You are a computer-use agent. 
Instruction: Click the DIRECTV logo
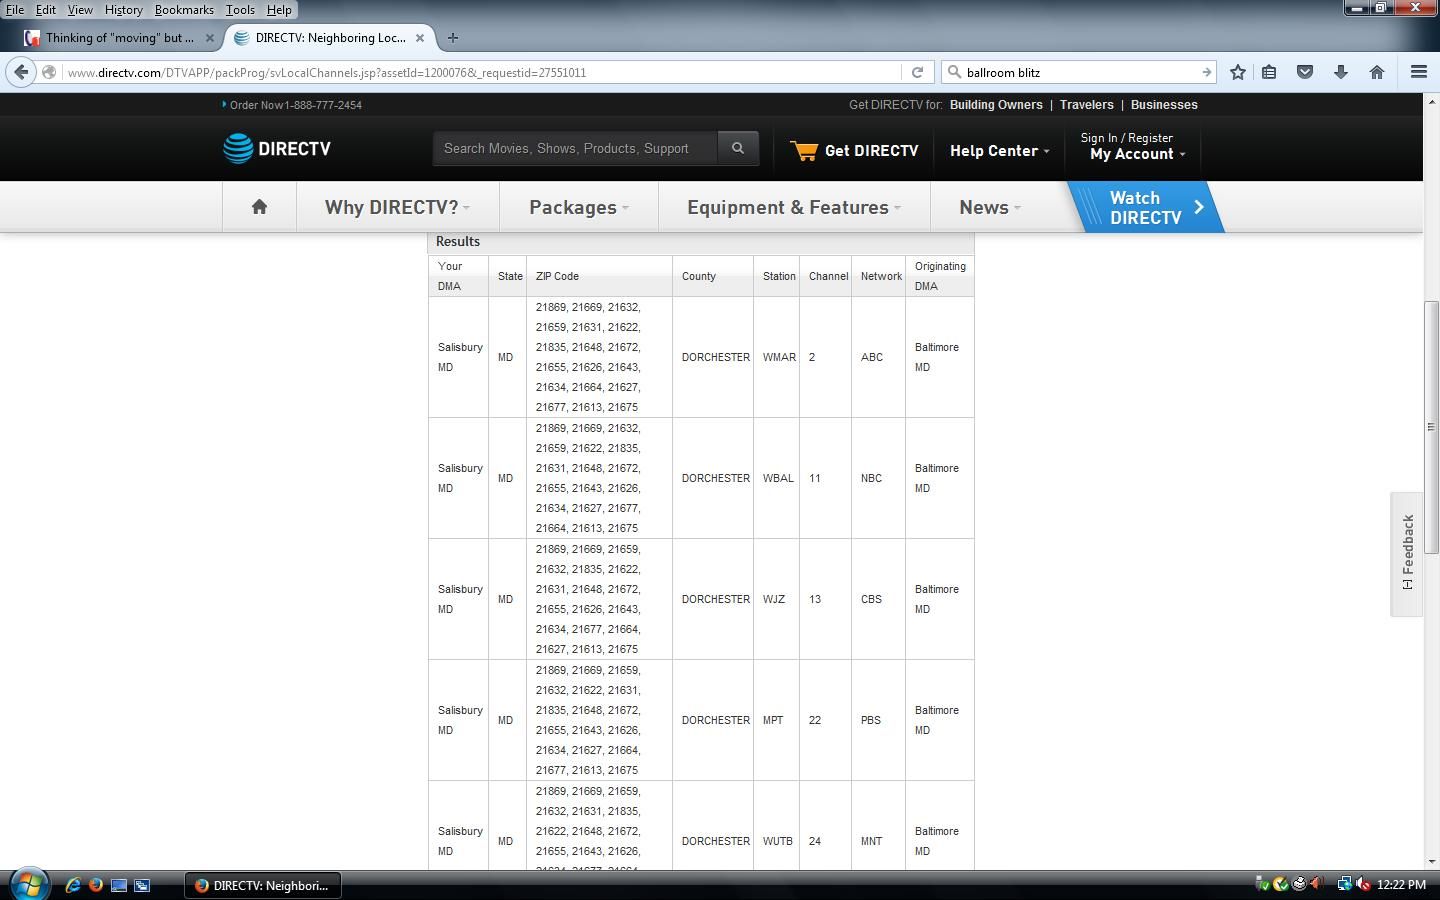(x=277, y=148)
